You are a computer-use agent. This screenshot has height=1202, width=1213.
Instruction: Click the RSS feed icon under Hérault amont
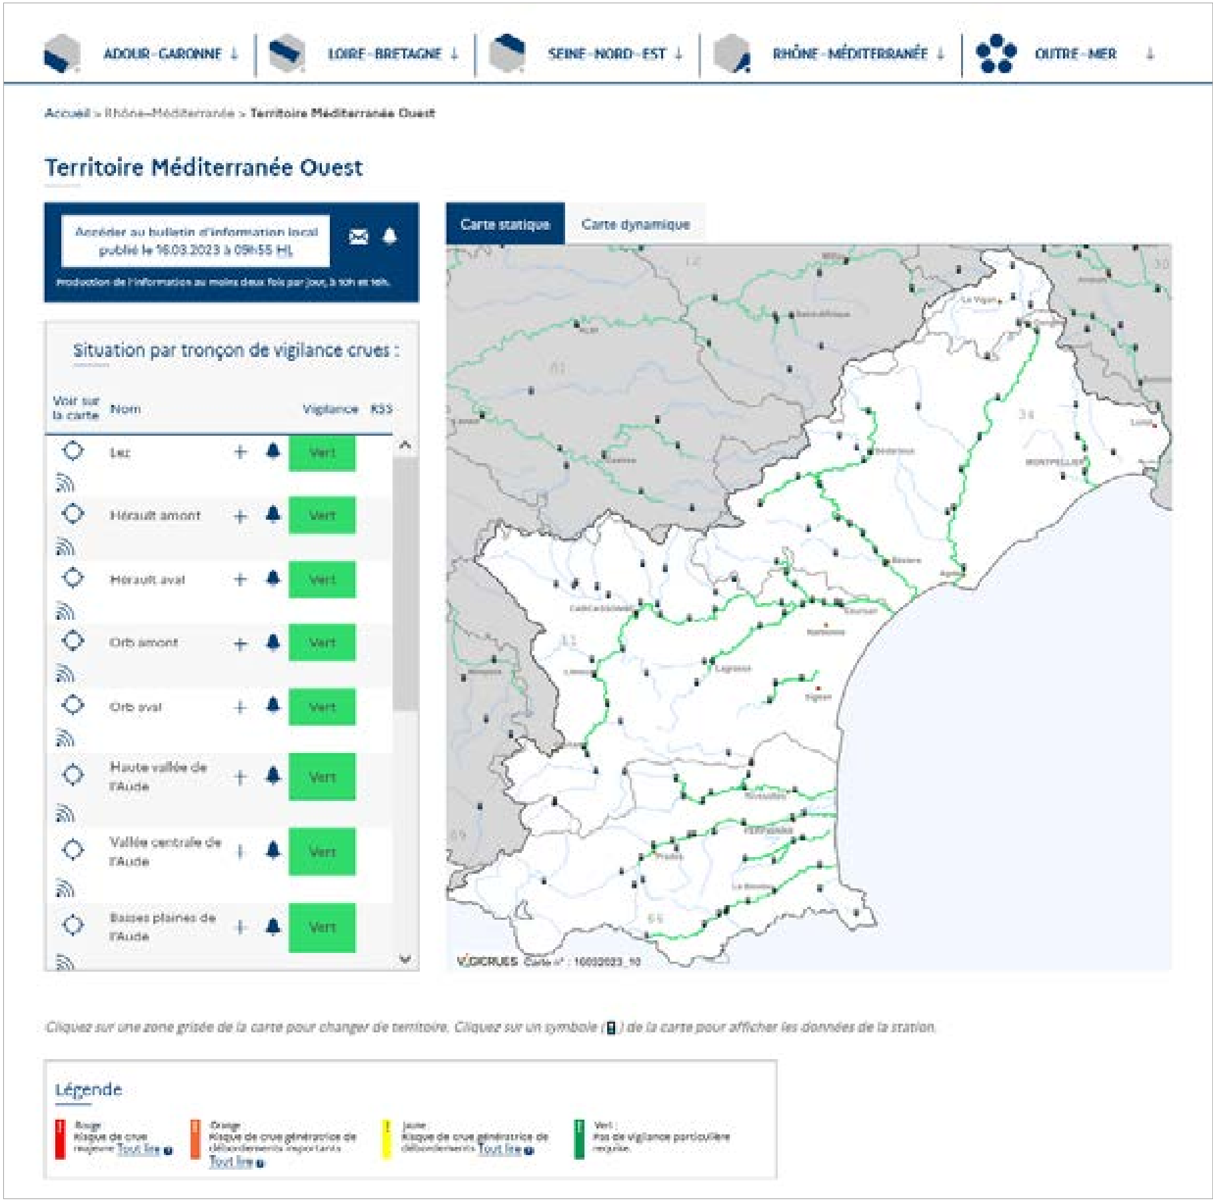[65, 547]
